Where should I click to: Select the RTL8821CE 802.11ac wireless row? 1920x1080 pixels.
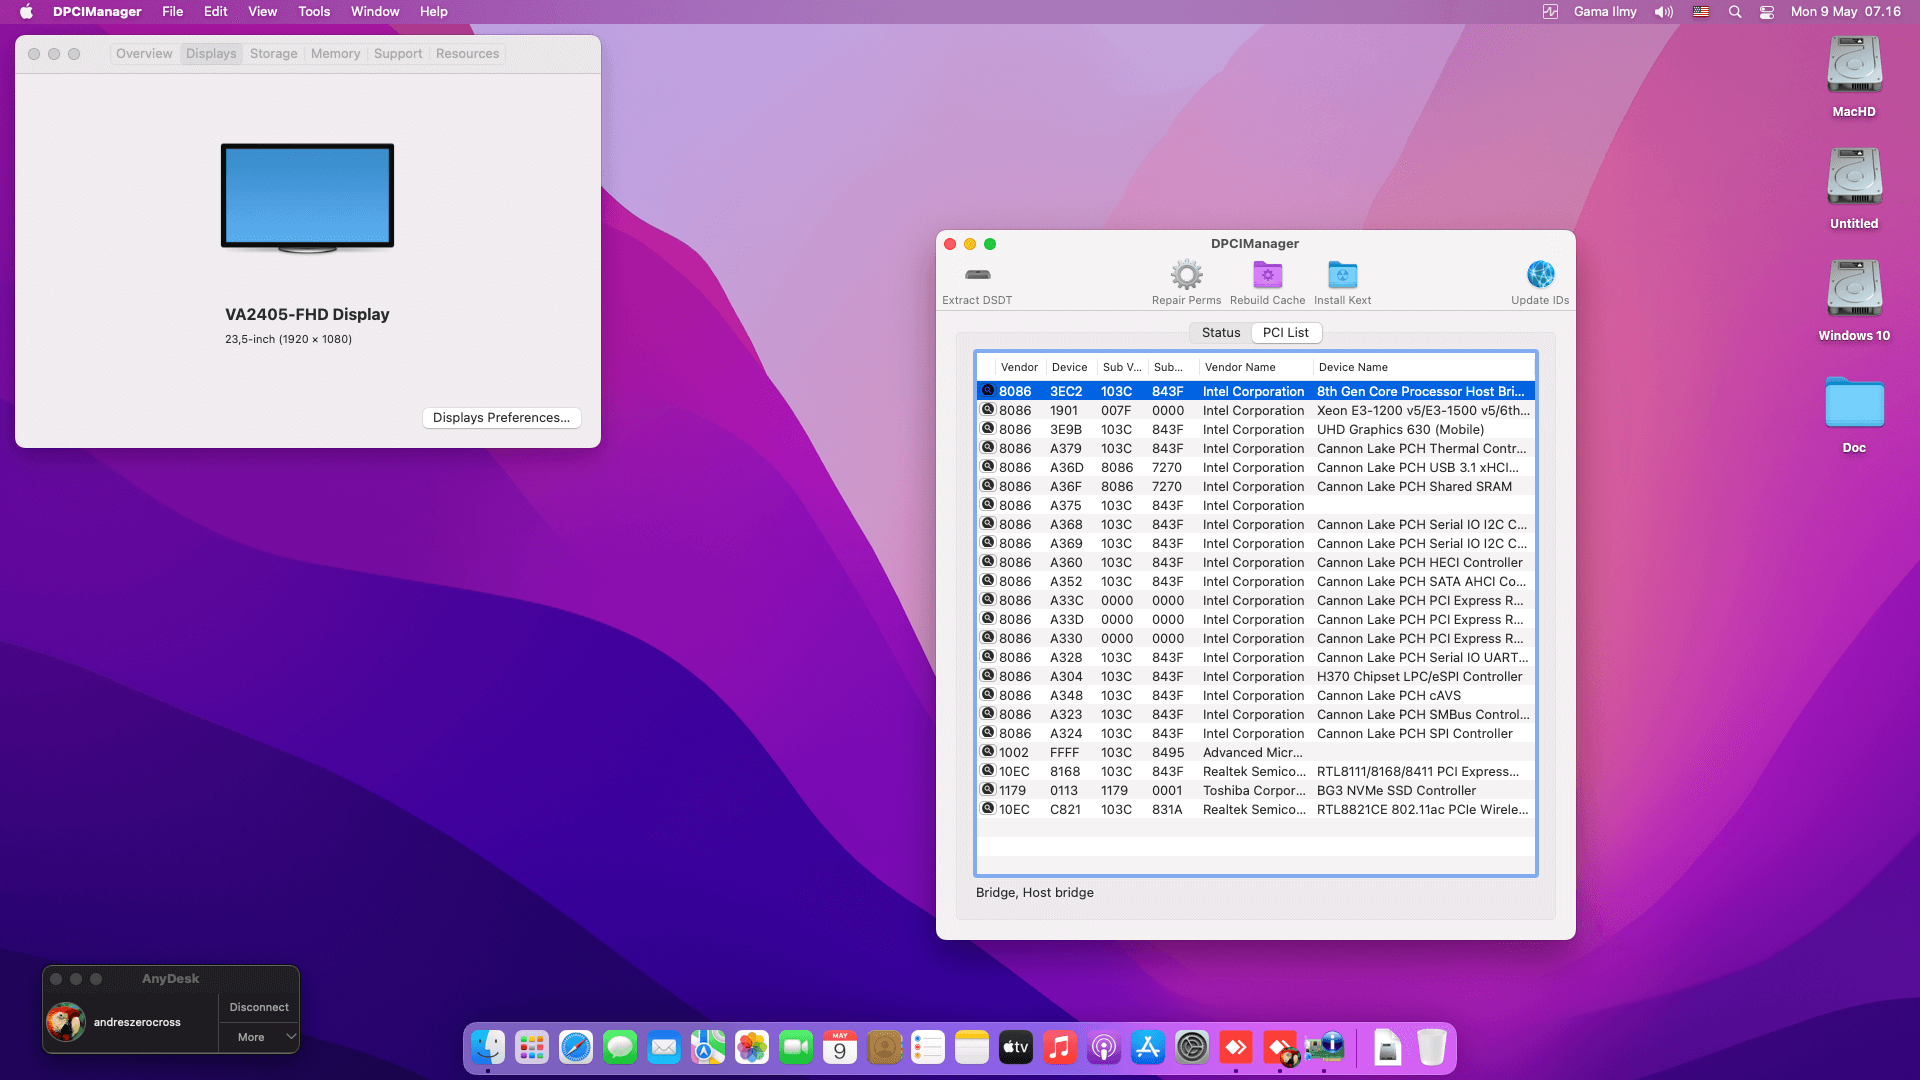pos(1256,810)
